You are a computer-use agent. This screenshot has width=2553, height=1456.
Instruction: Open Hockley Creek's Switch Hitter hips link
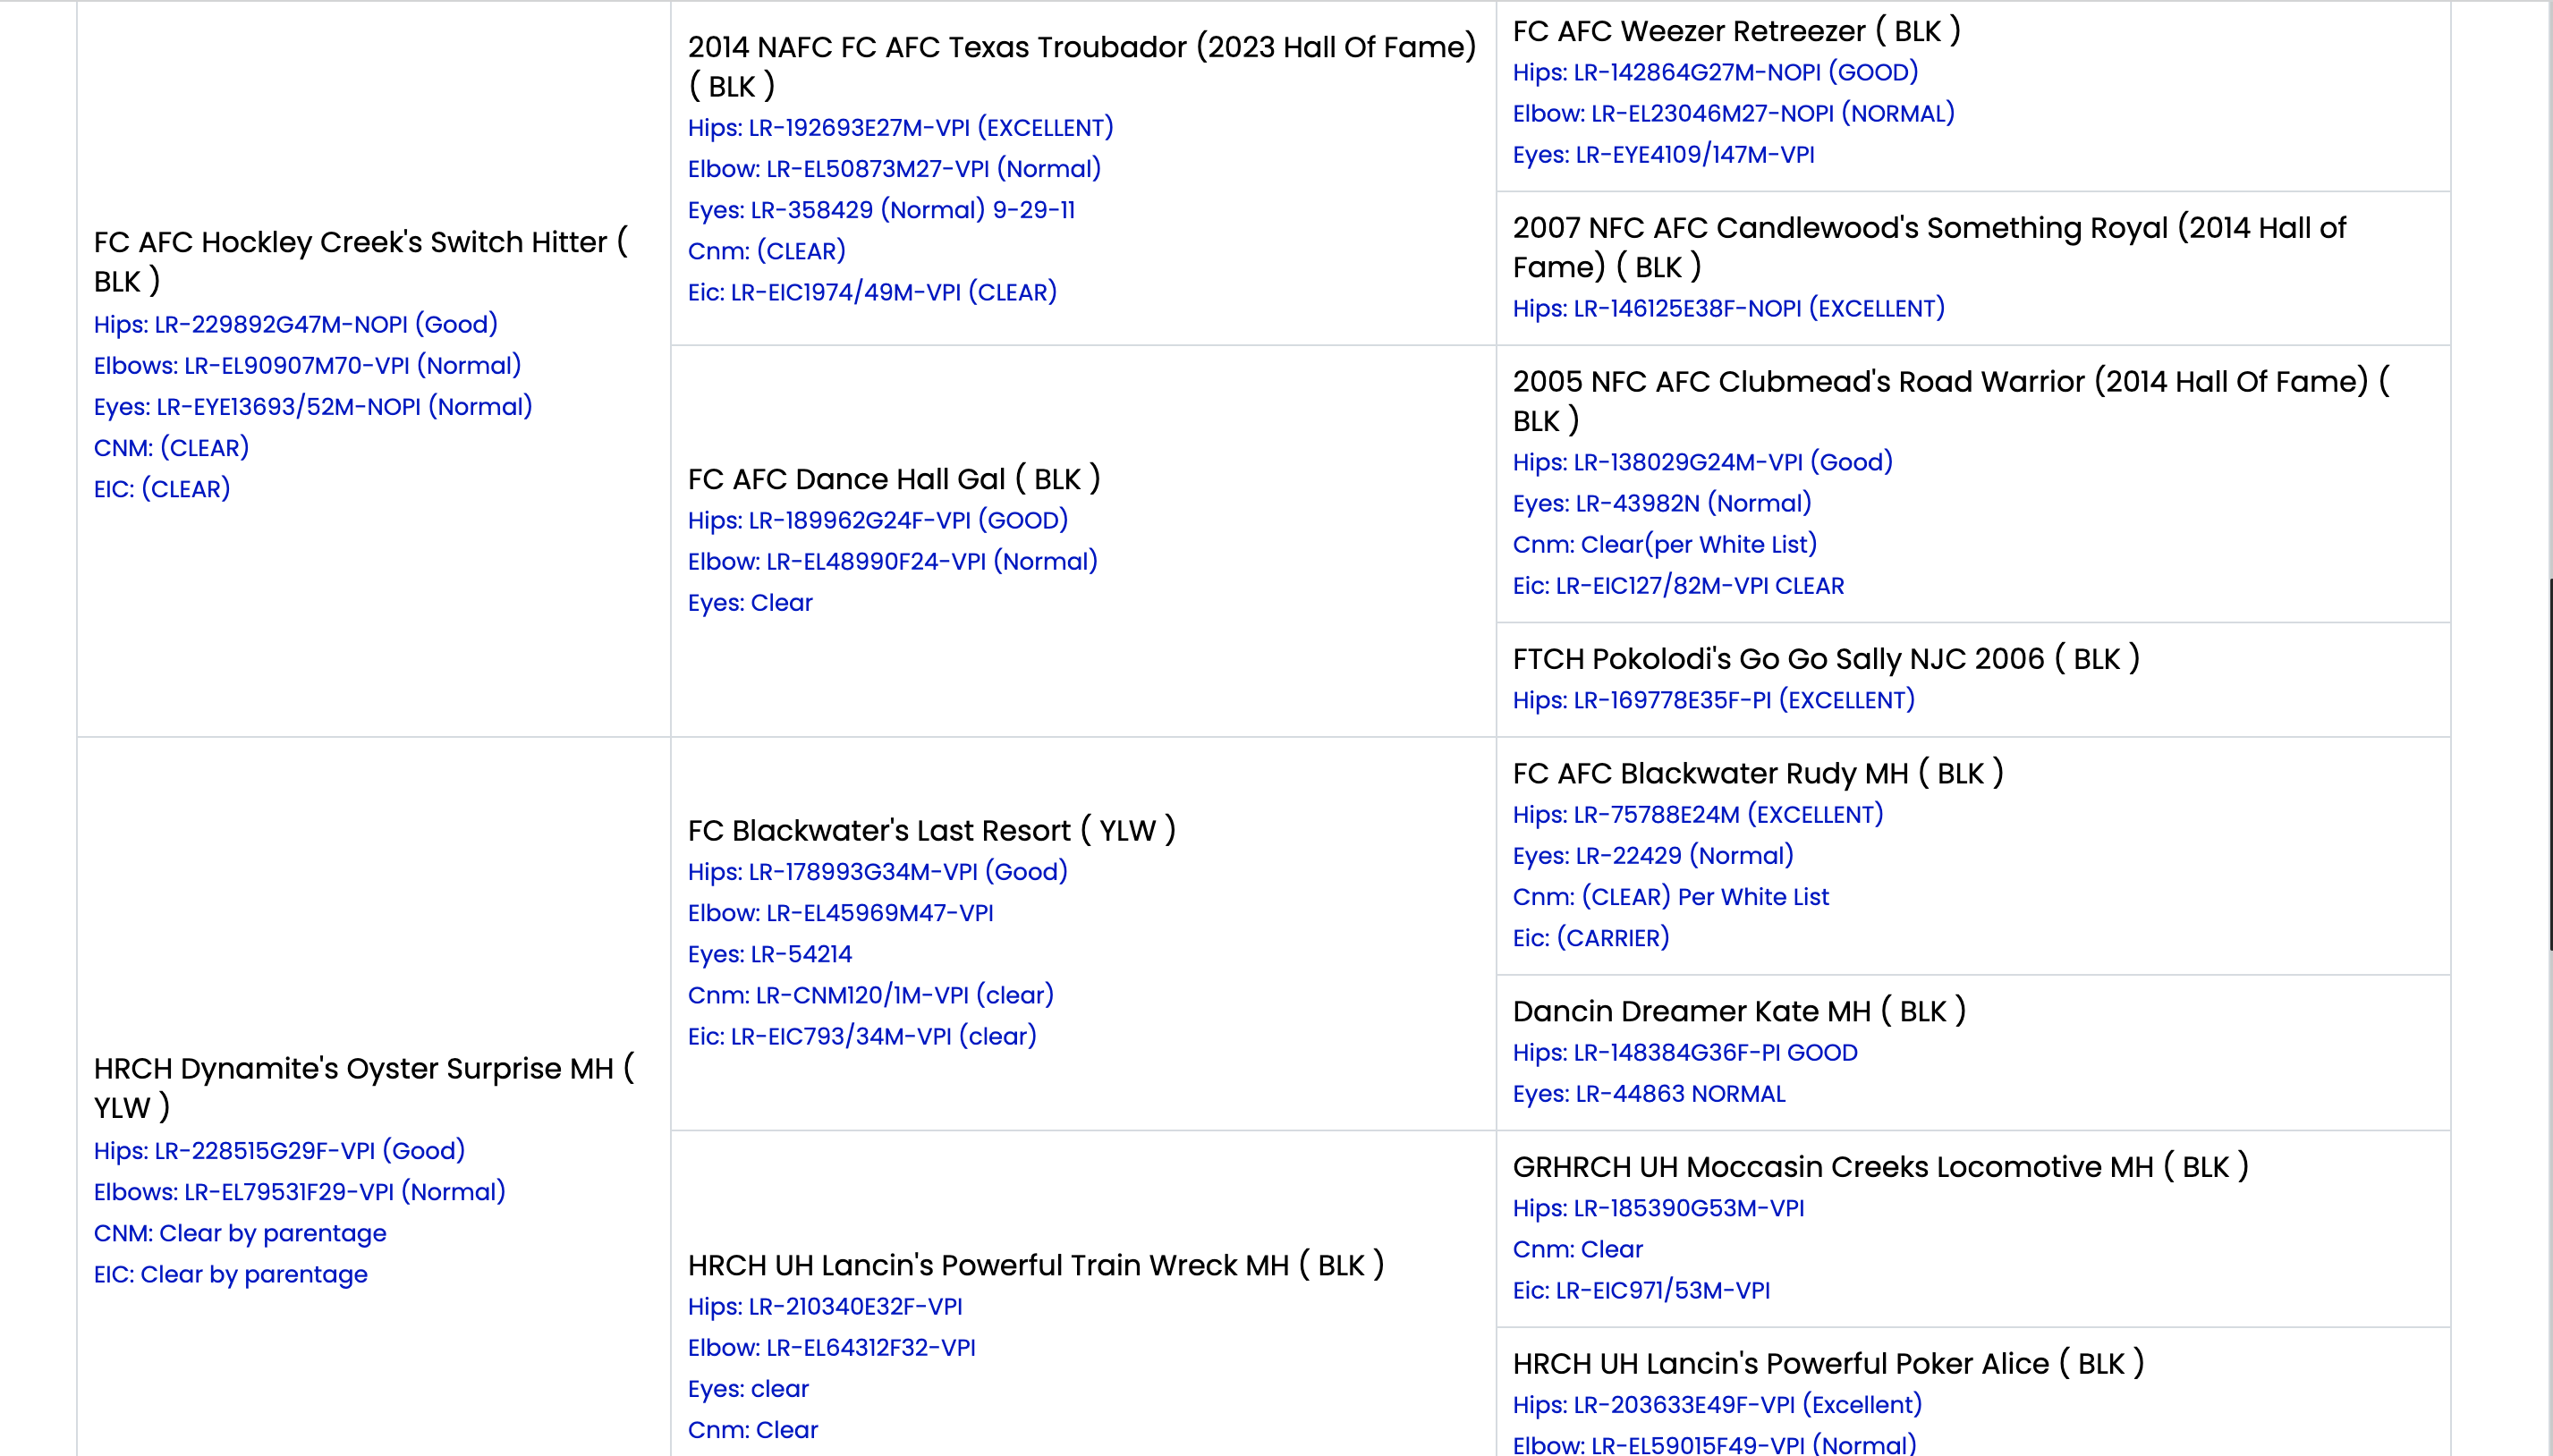[x=295, y=324]
